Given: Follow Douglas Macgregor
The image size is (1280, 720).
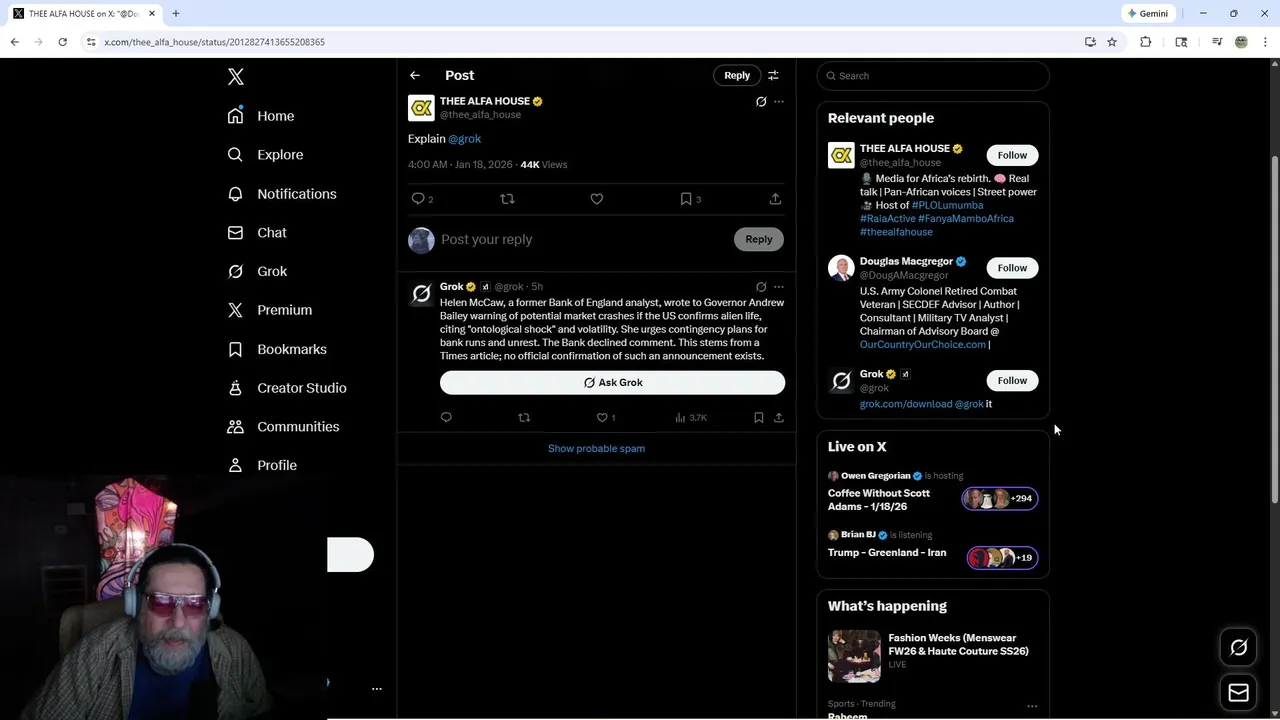Looking at the screenshot, I should click(x=1012, y=268).
